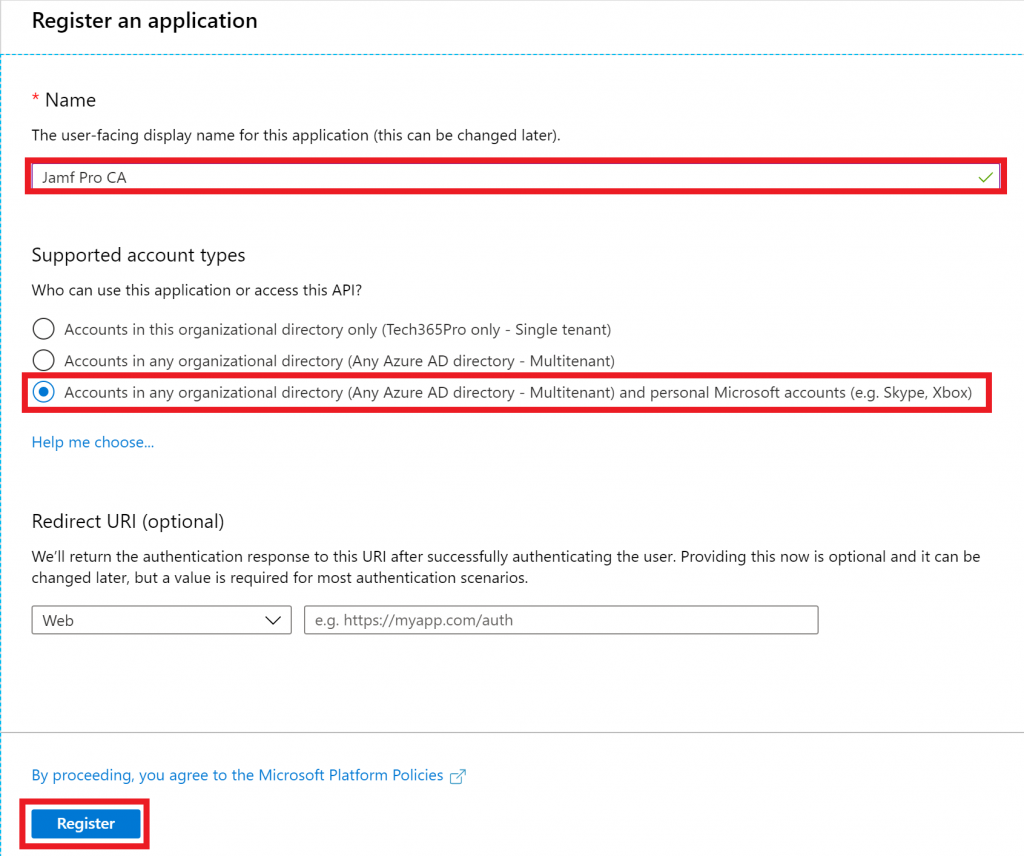Focus the Redirect URI text box

(x=561, y=620)
